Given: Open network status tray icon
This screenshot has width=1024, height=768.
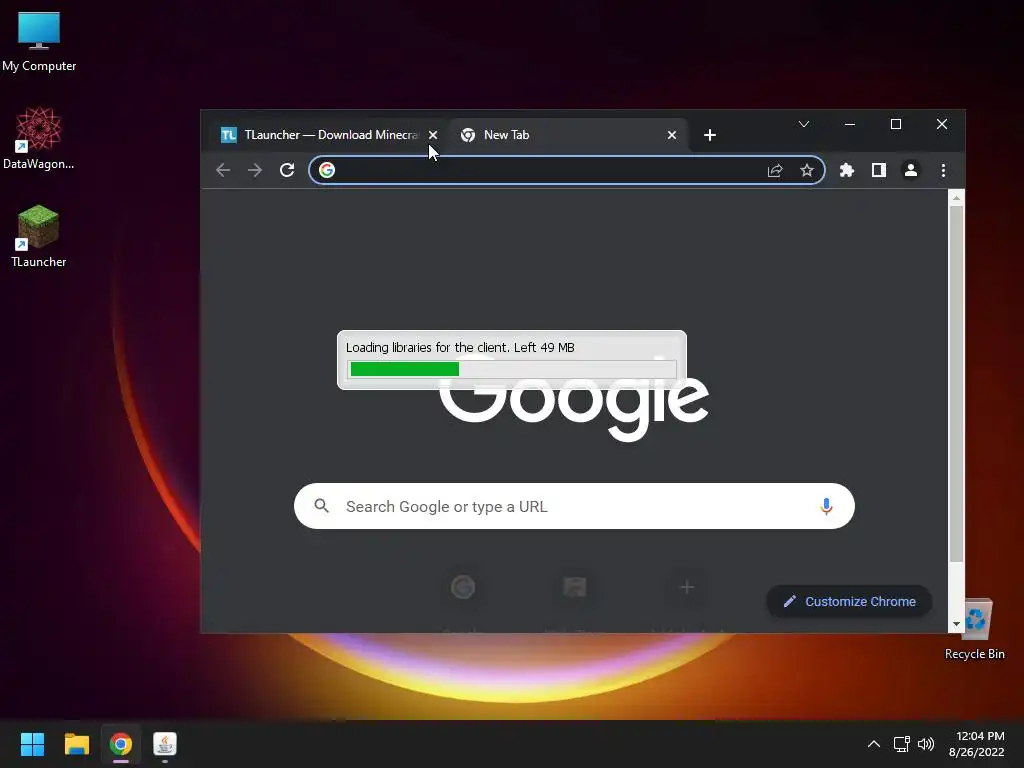Looking at the screenshot, I should click(x=902, y=744).
